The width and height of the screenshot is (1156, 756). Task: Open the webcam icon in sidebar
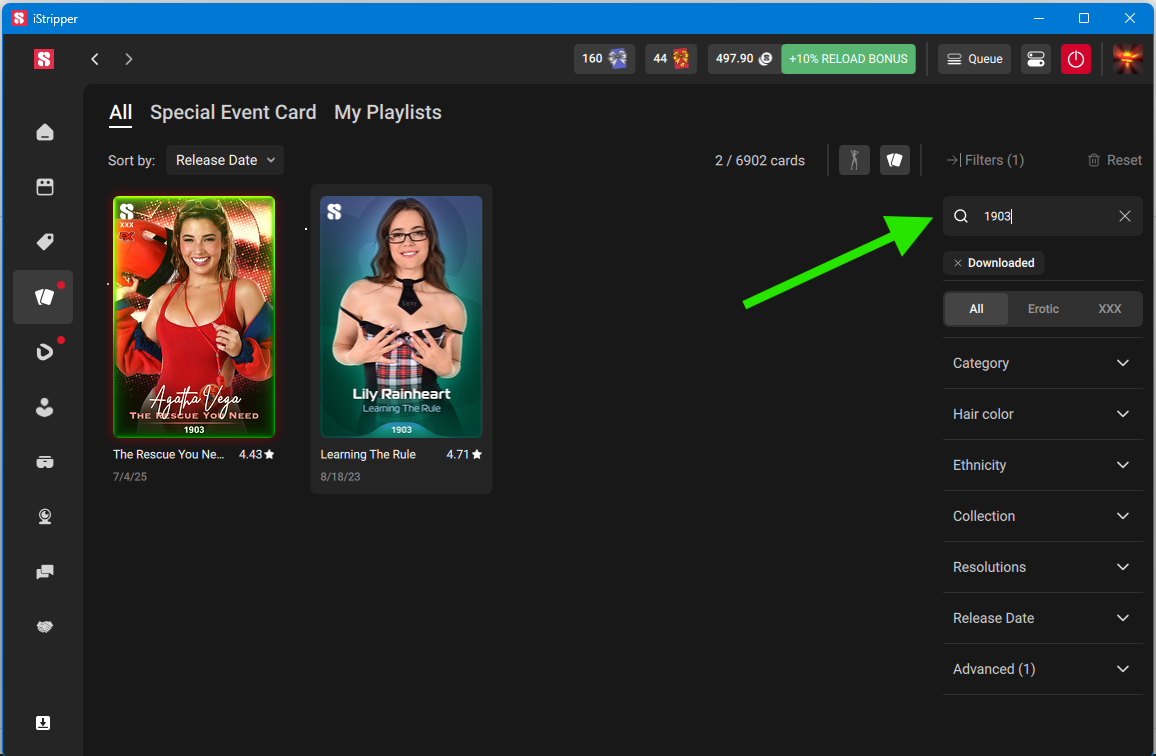(44, 517)
